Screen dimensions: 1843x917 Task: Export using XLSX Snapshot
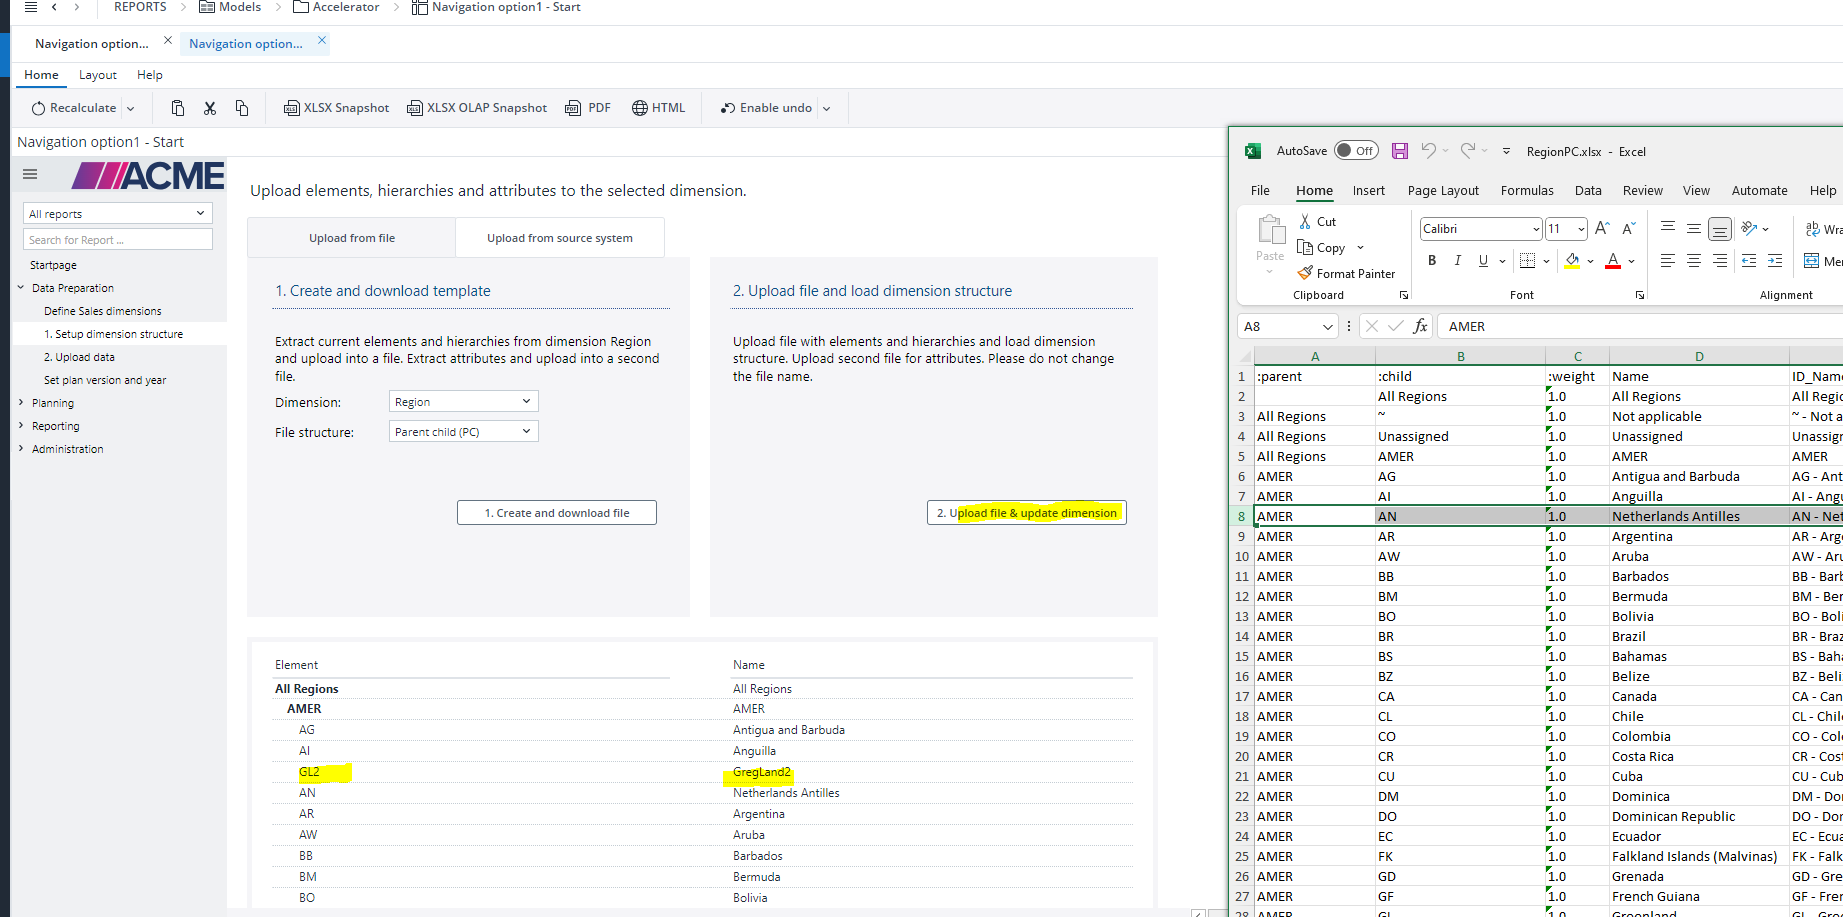[x=336, y=108]
